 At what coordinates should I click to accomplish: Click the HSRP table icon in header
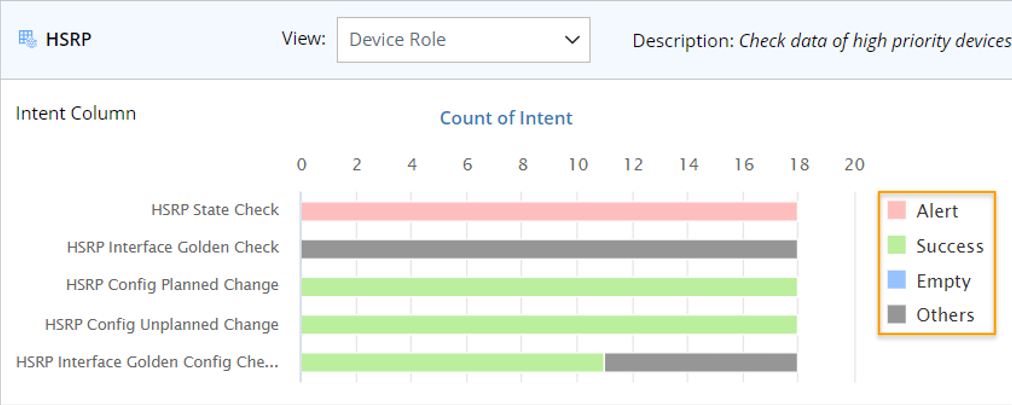click(x=27, y=41)
